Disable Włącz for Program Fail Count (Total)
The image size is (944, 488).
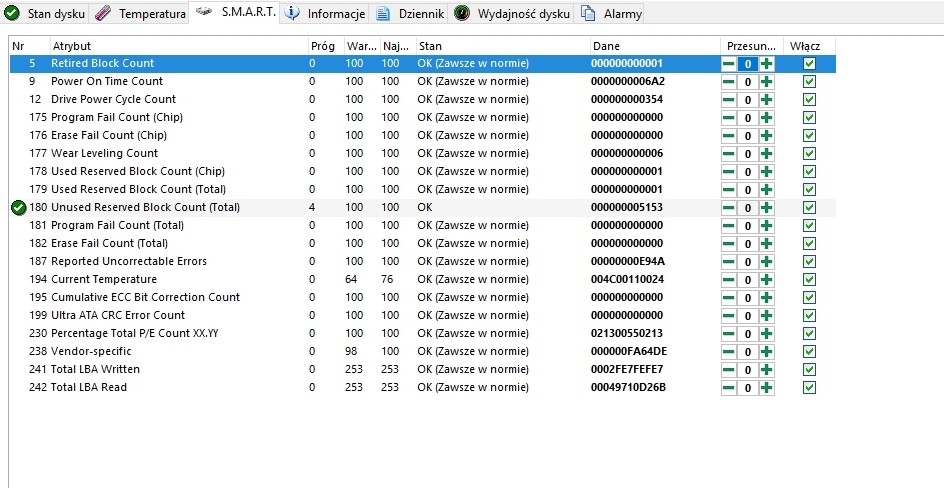click(809, 226)
